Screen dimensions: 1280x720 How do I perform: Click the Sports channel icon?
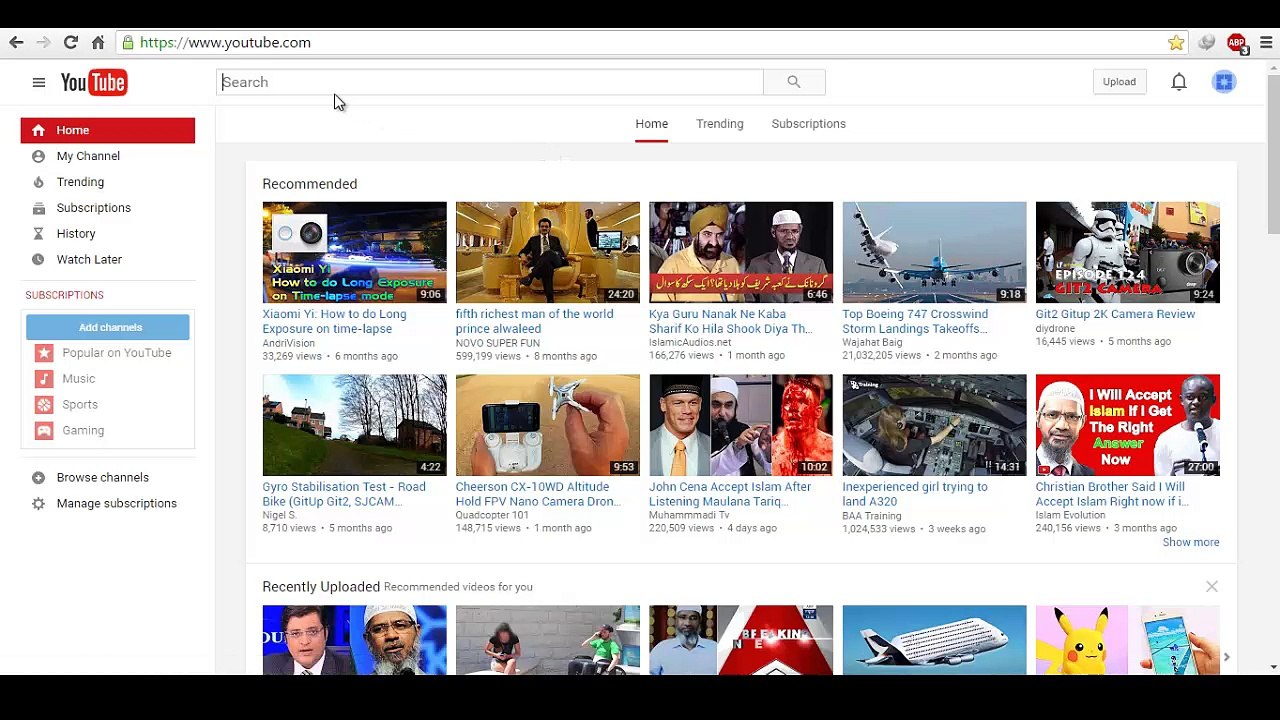(44, 405)
